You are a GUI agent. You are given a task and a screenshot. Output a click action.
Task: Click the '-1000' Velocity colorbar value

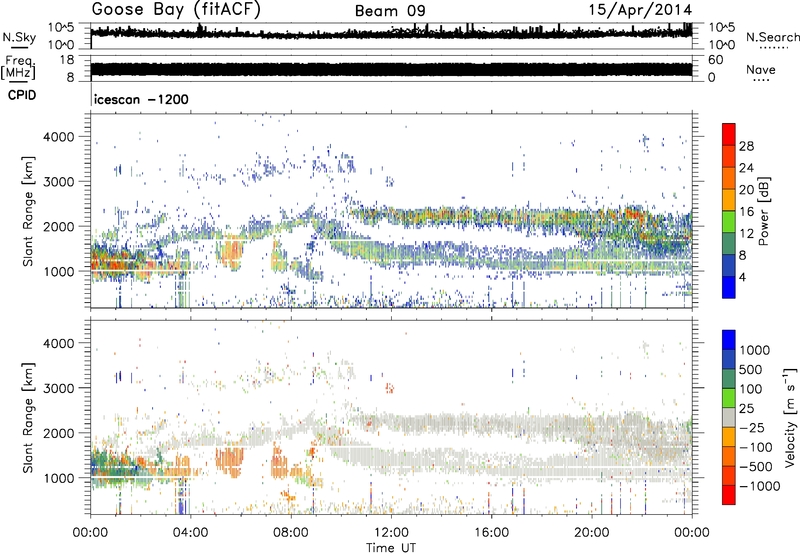point(760,486)
